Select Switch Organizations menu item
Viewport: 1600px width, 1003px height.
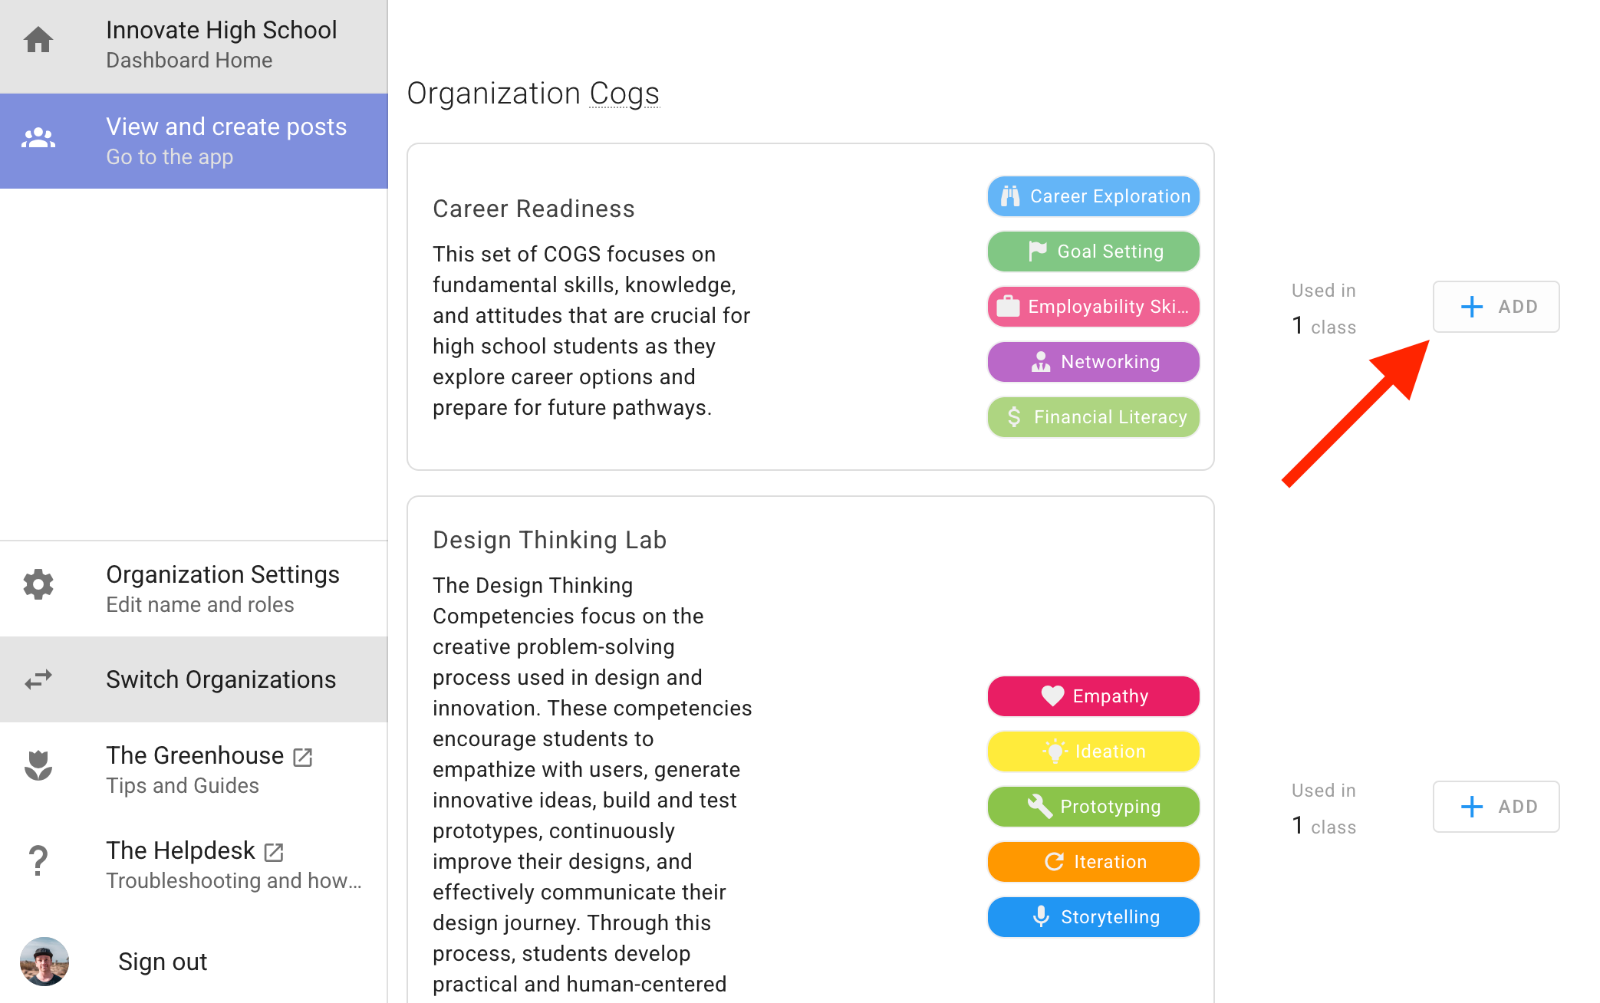(x=221, y=680)
